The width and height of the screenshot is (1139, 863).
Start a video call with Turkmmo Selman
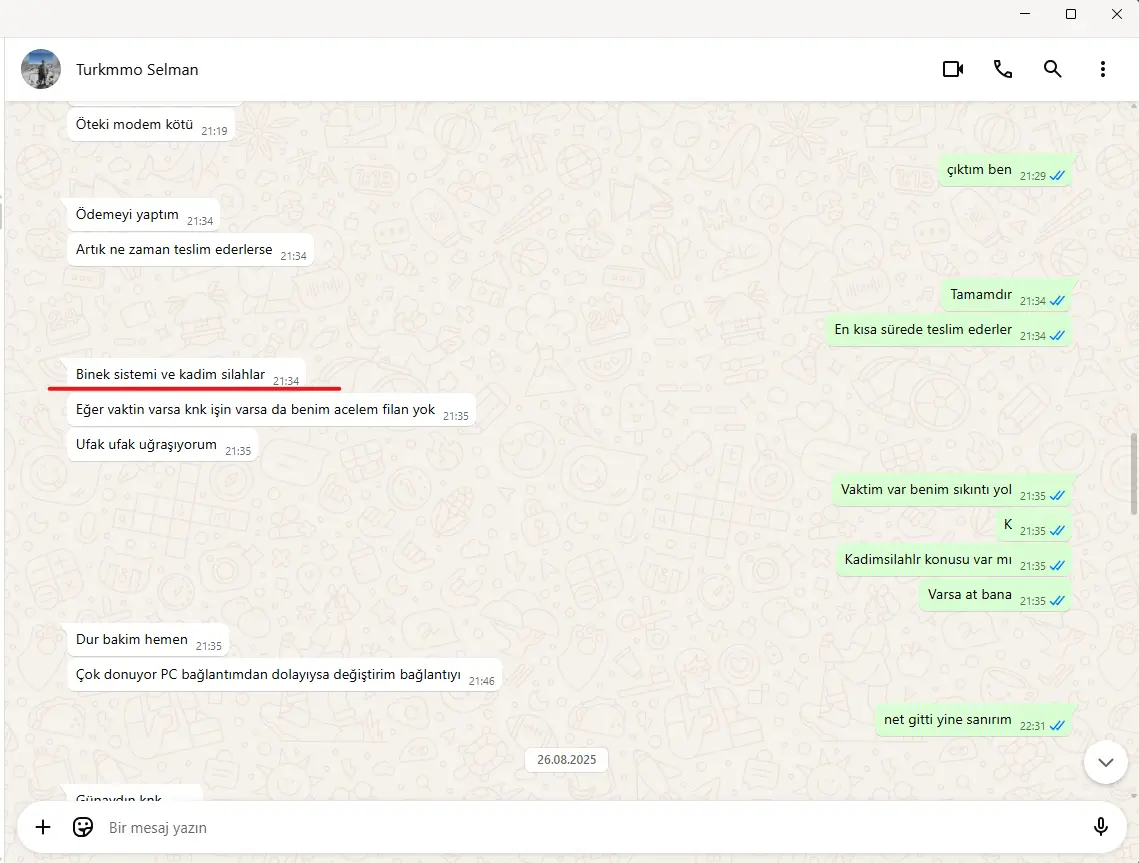coord(953,69)
